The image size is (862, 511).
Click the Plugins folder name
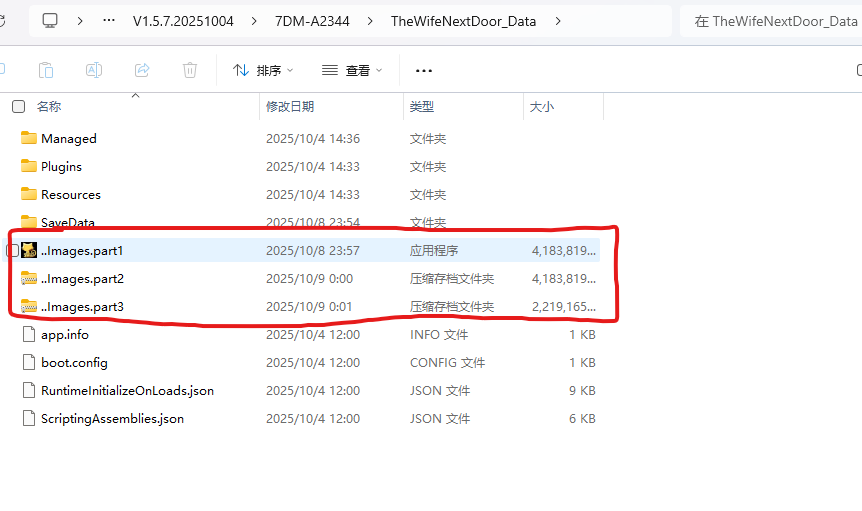(x=62, y=166)
